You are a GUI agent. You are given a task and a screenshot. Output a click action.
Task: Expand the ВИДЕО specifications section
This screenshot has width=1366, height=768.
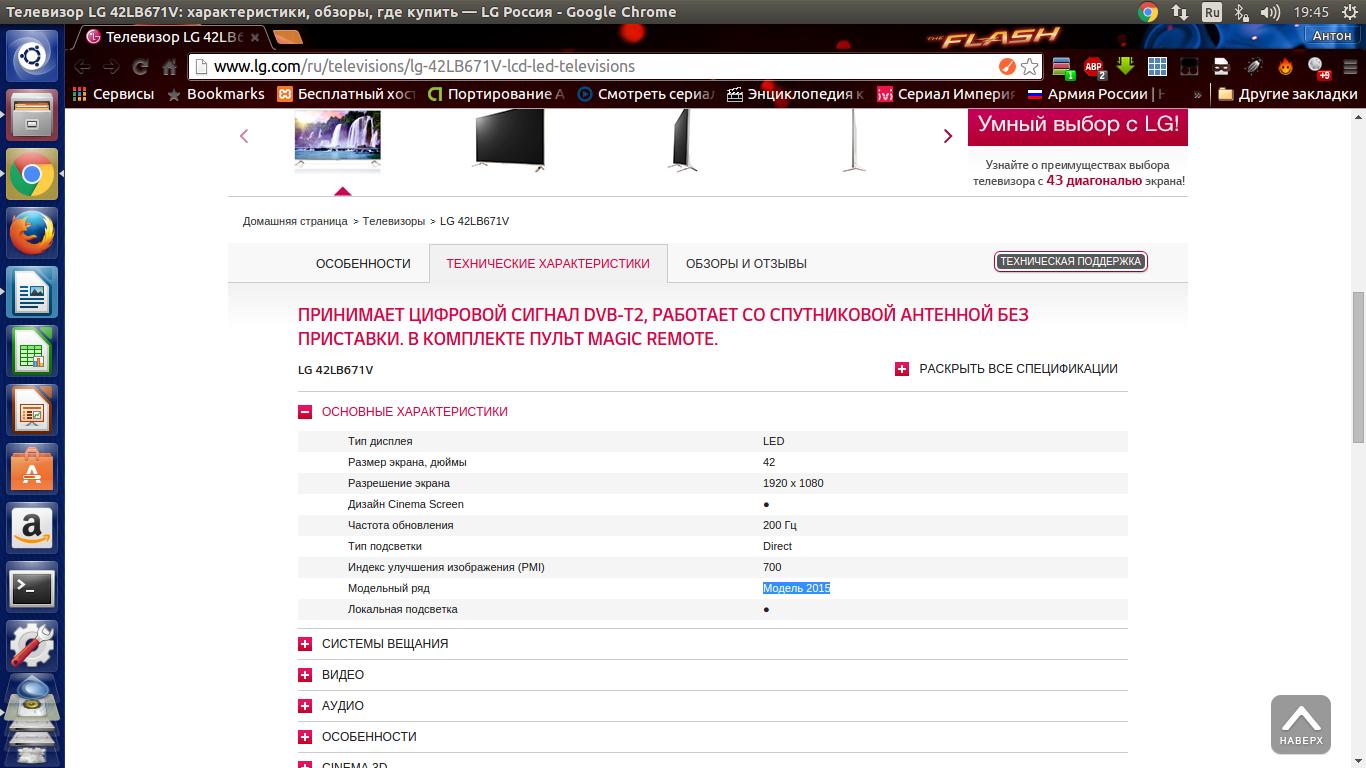tap(305, 675)
